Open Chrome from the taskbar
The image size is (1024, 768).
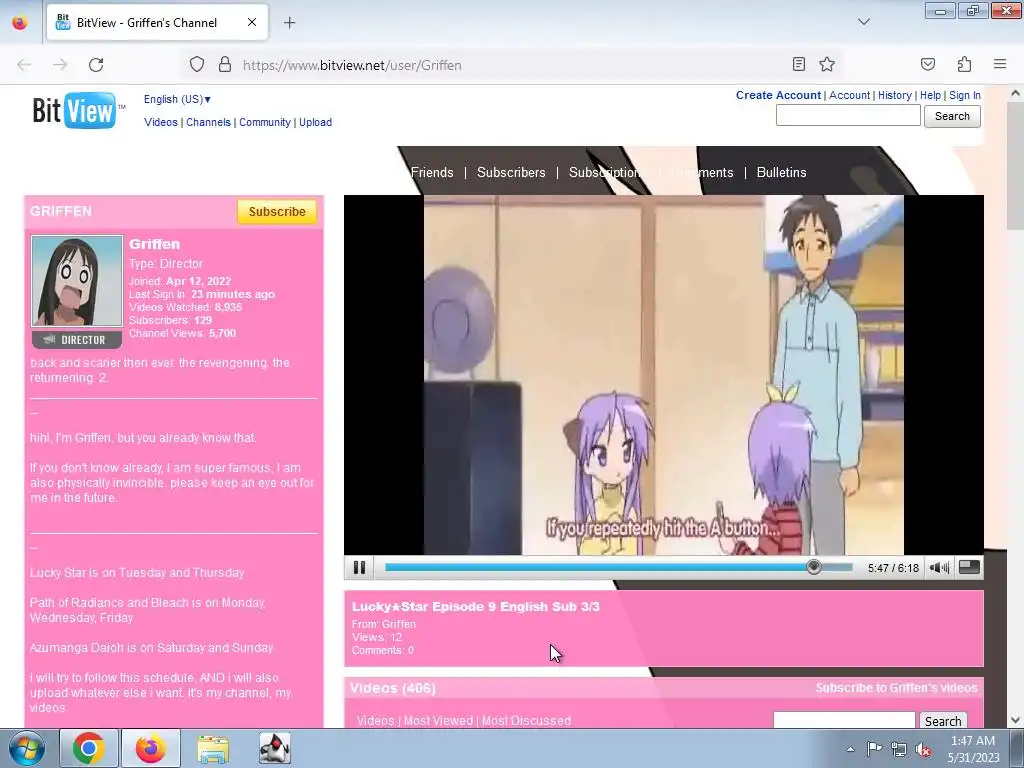[89, 748]
